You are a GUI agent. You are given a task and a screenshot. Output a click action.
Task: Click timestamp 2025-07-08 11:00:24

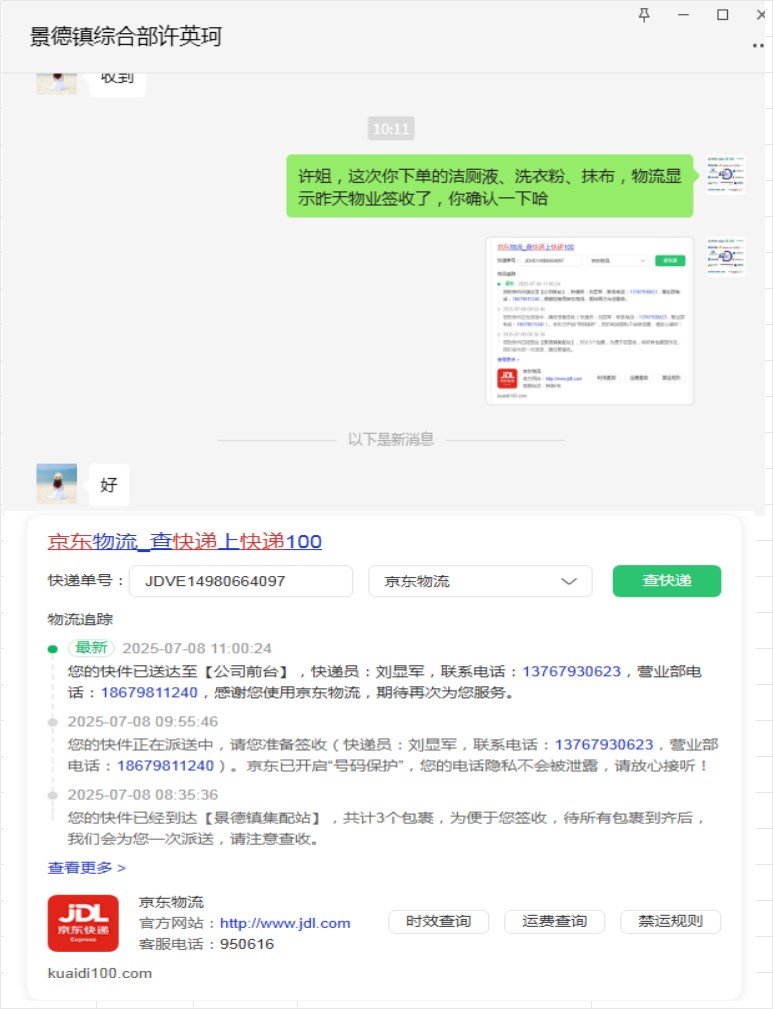click(x=197, y=648)
